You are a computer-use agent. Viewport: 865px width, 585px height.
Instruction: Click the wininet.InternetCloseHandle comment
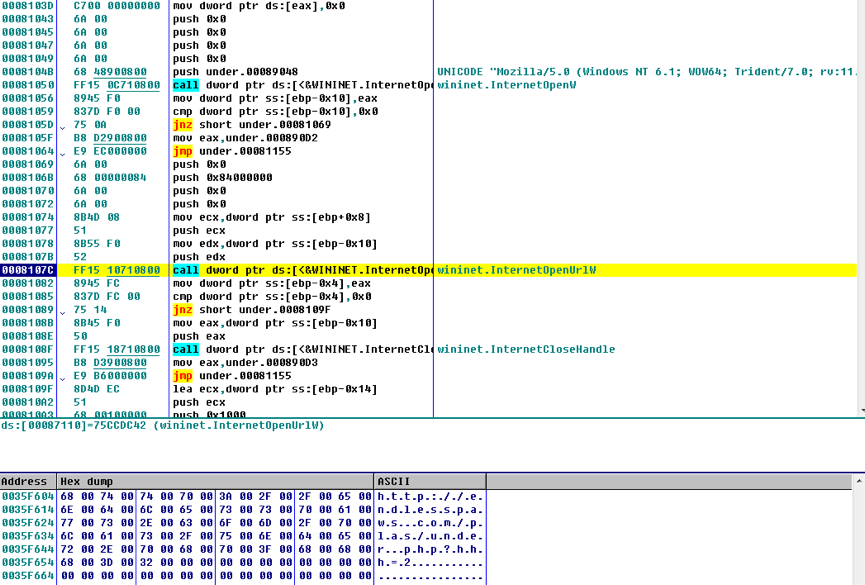(526, 349)
